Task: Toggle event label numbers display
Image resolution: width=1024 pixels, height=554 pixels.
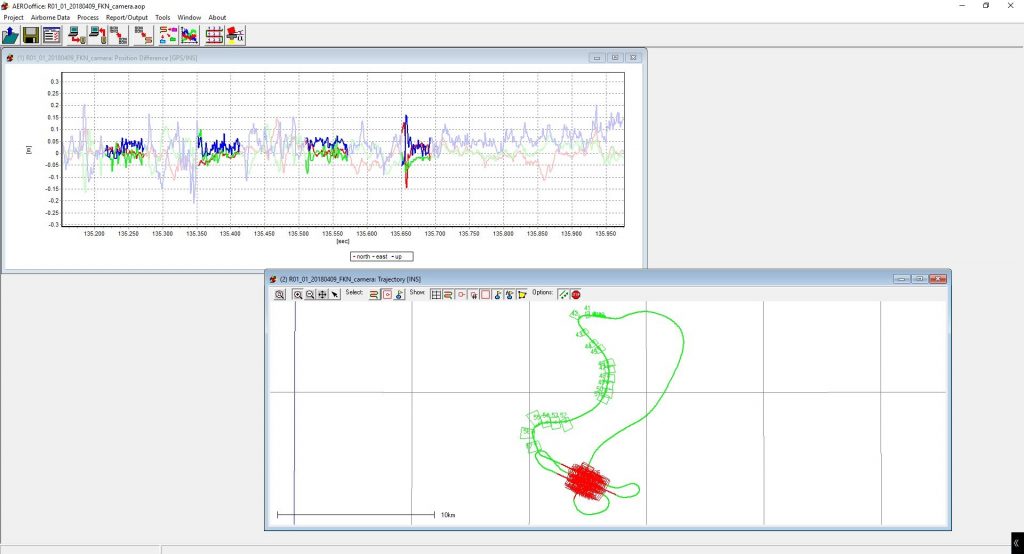Action: coord(474,295)
